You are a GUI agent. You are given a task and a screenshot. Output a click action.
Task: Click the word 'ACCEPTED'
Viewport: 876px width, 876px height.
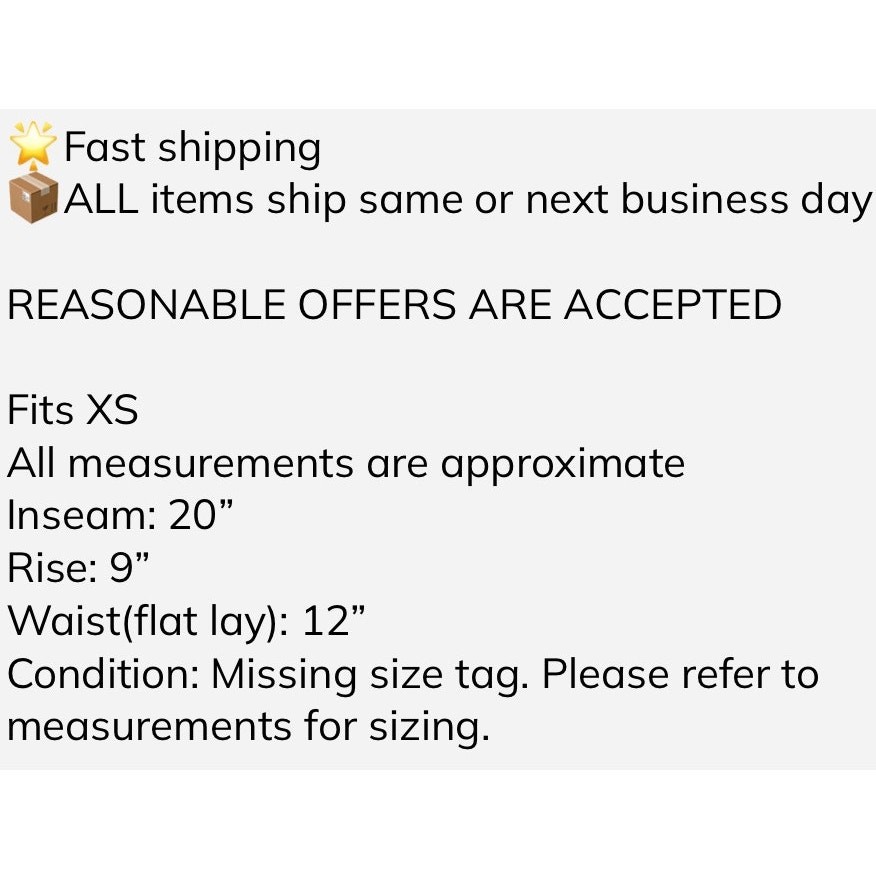coord(672,305)
